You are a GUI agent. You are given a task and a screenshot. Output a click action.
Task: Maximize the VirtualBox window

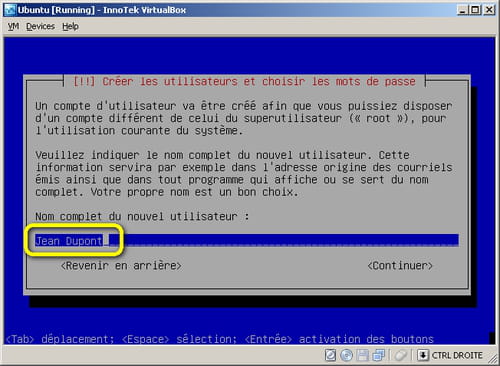475,10
